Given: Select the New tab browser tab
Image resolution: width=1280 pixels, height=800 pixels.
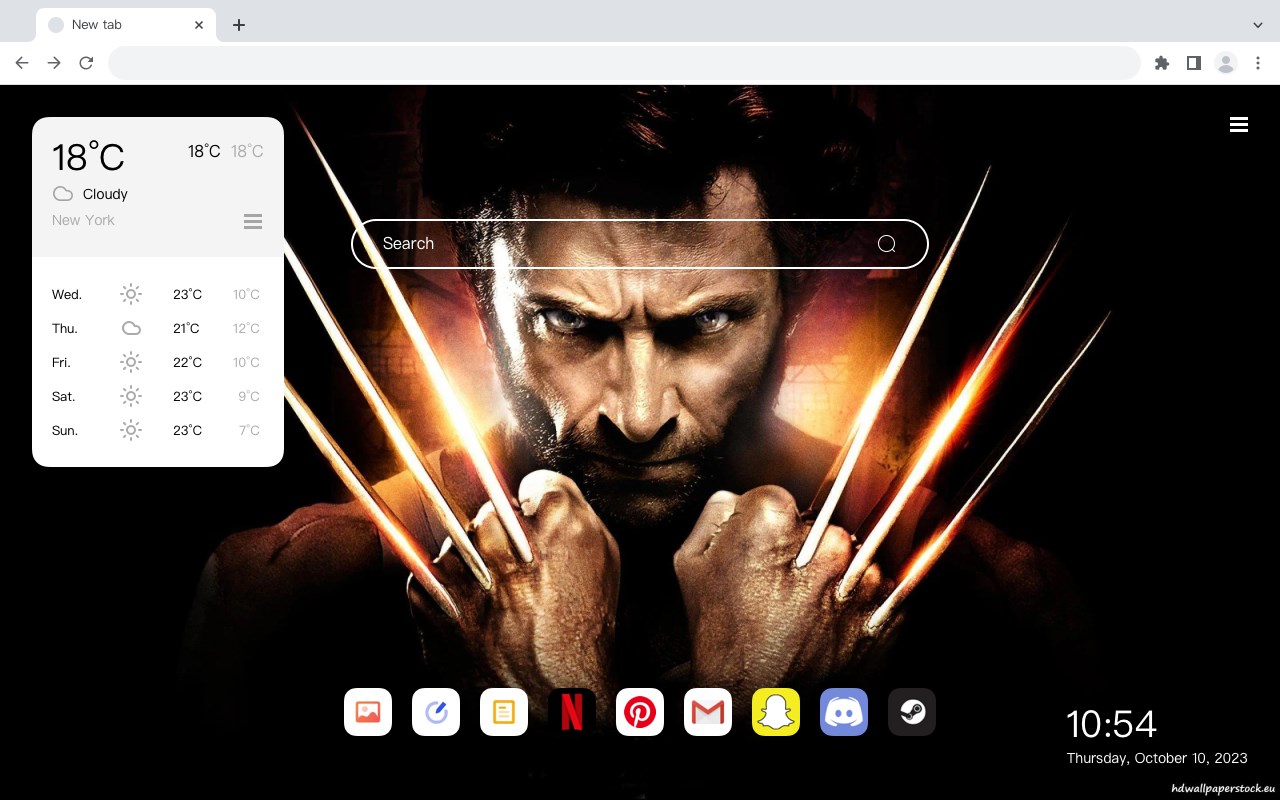Looking at the screenshot, I should (126, 25).
